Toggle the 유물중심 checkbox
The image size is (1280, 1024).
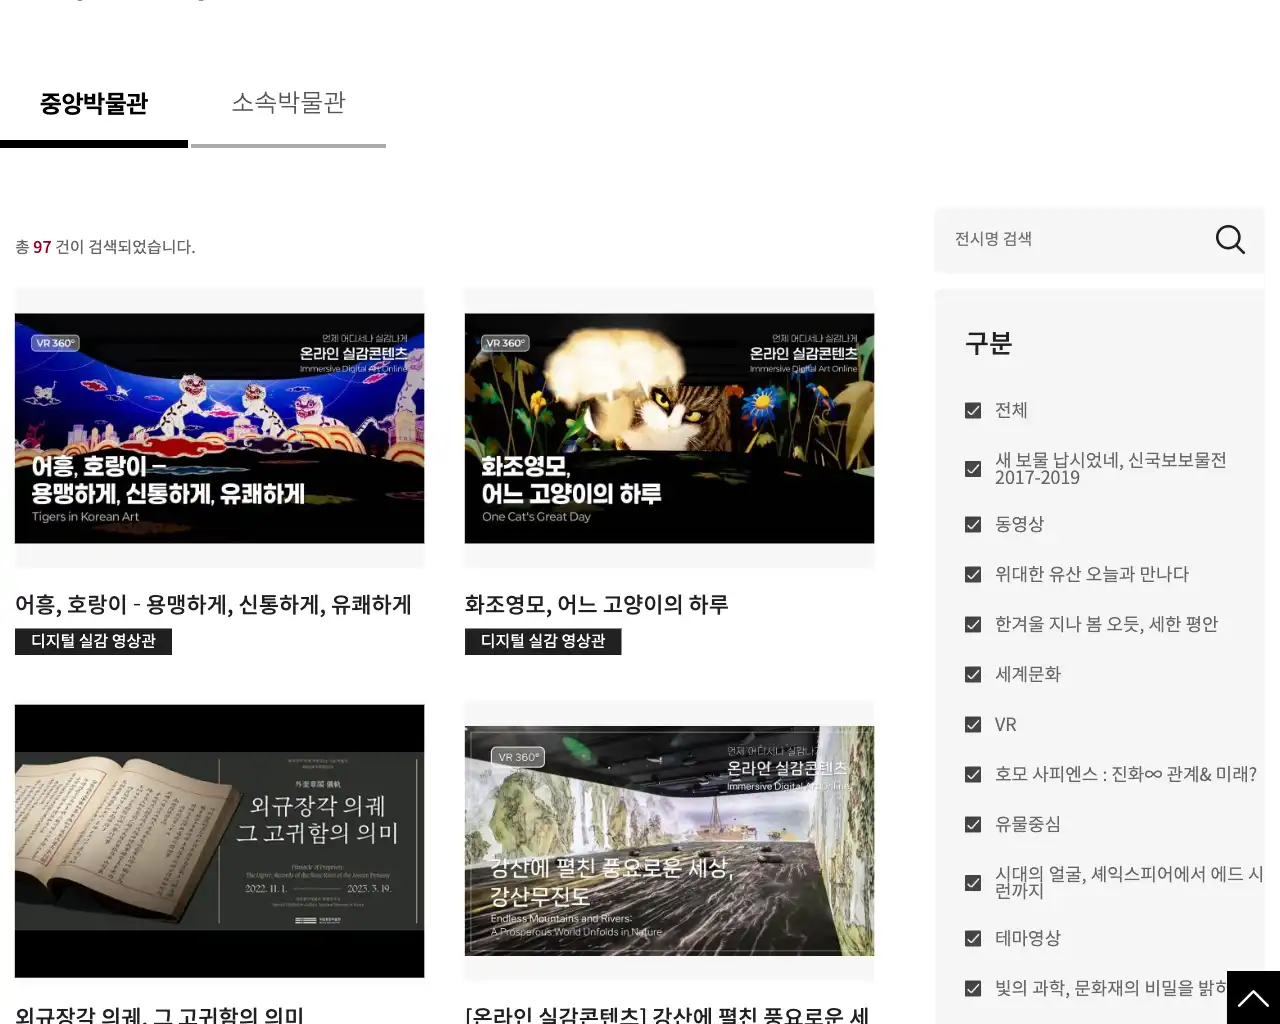pyautogui.click(x=973, y=825)
